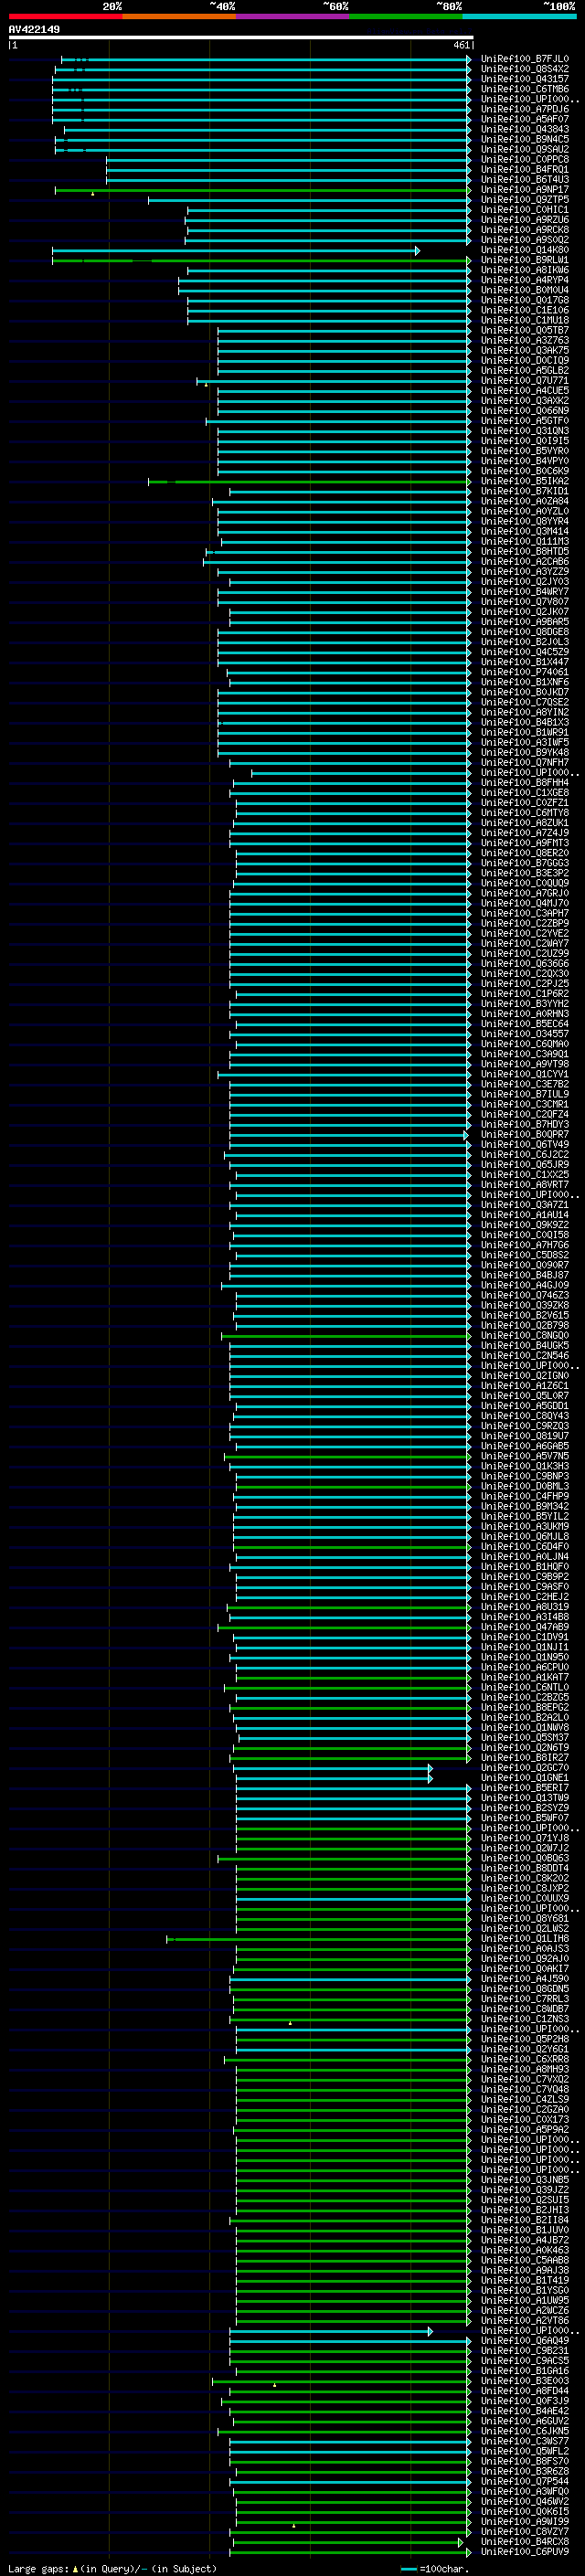Open hit UniRef100_Q1GNE1

coord(524,1777)
